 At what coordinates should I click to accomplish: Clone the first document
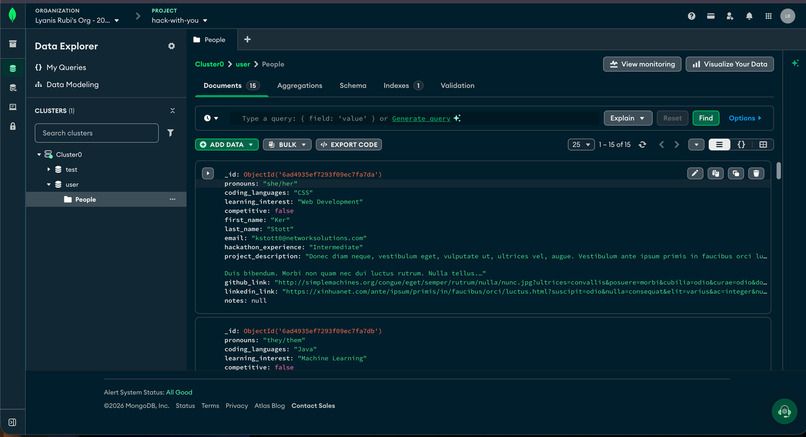(x=736, y=173)
